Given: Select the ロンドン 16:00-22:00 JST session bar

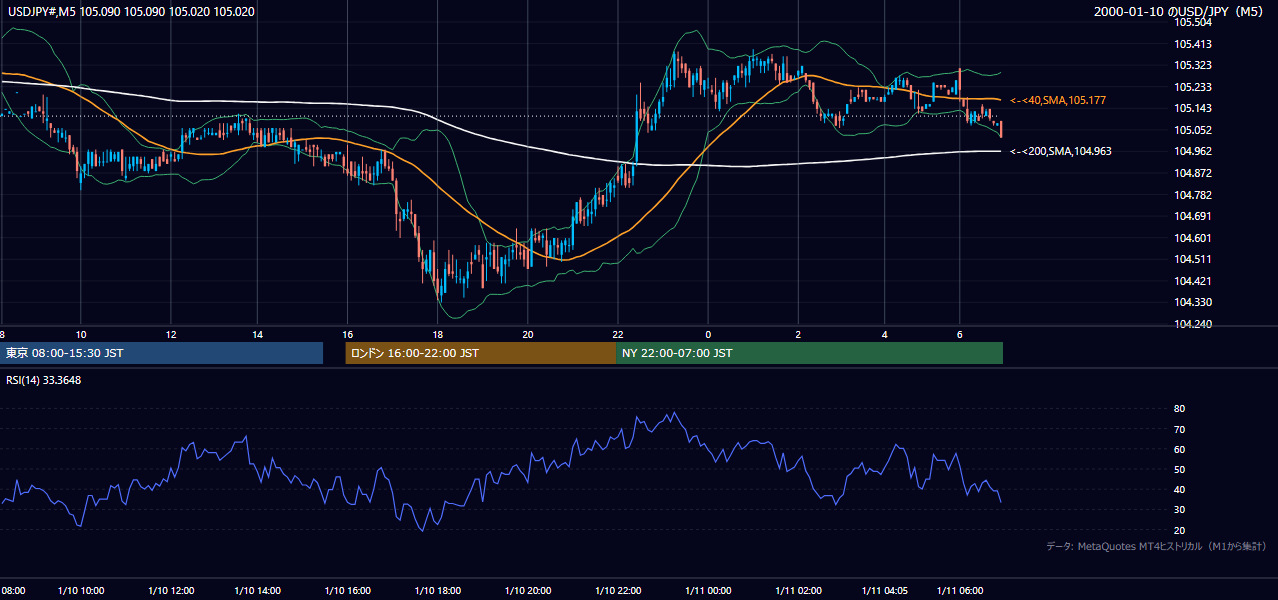Looking at the screenshot, I should pos(480,353).
